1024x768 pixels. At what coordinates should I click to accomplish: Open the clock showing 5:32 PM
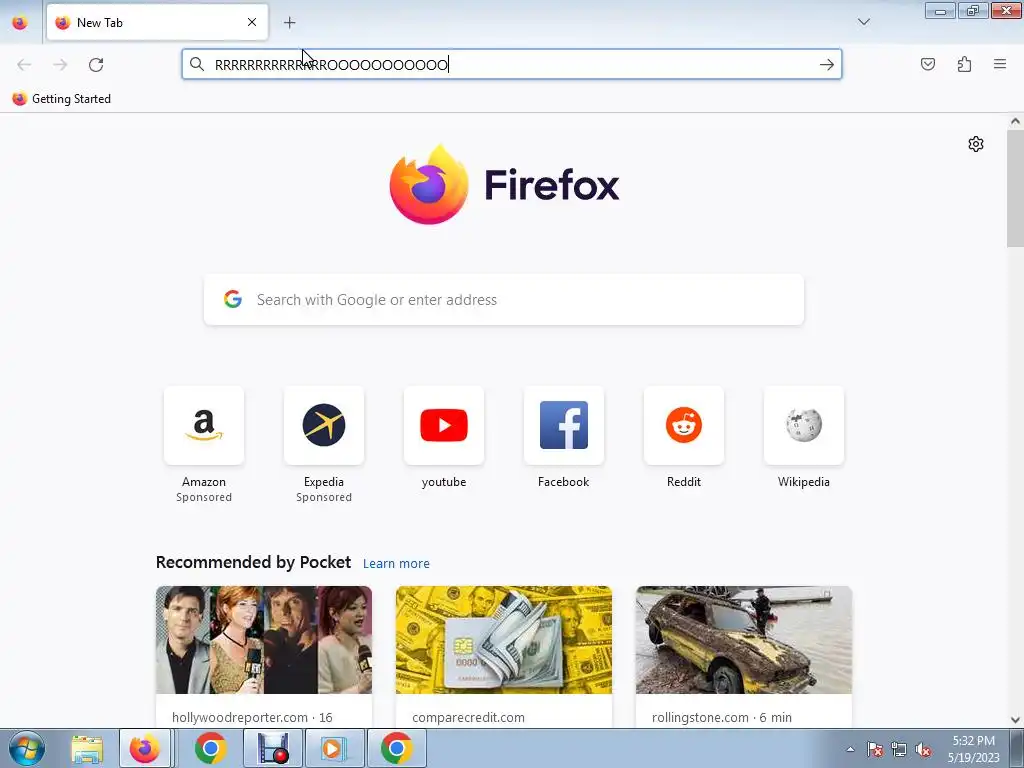tap(974, 749)
